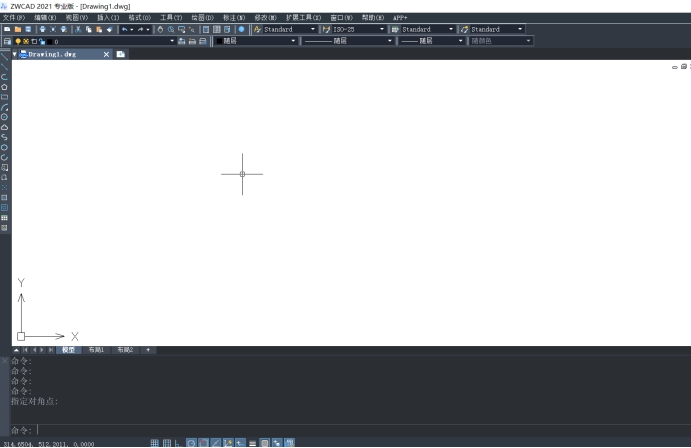
Task: Open the 工具(T) menu
Action: click(x=171, y=18)
